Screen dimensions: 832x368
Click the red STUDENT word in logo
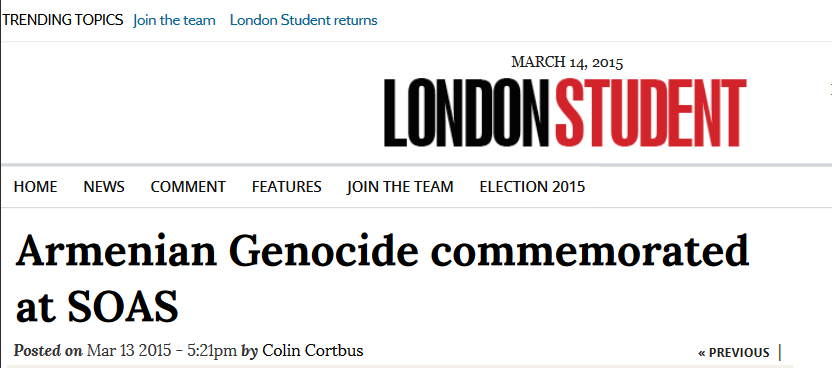[651, 112]
